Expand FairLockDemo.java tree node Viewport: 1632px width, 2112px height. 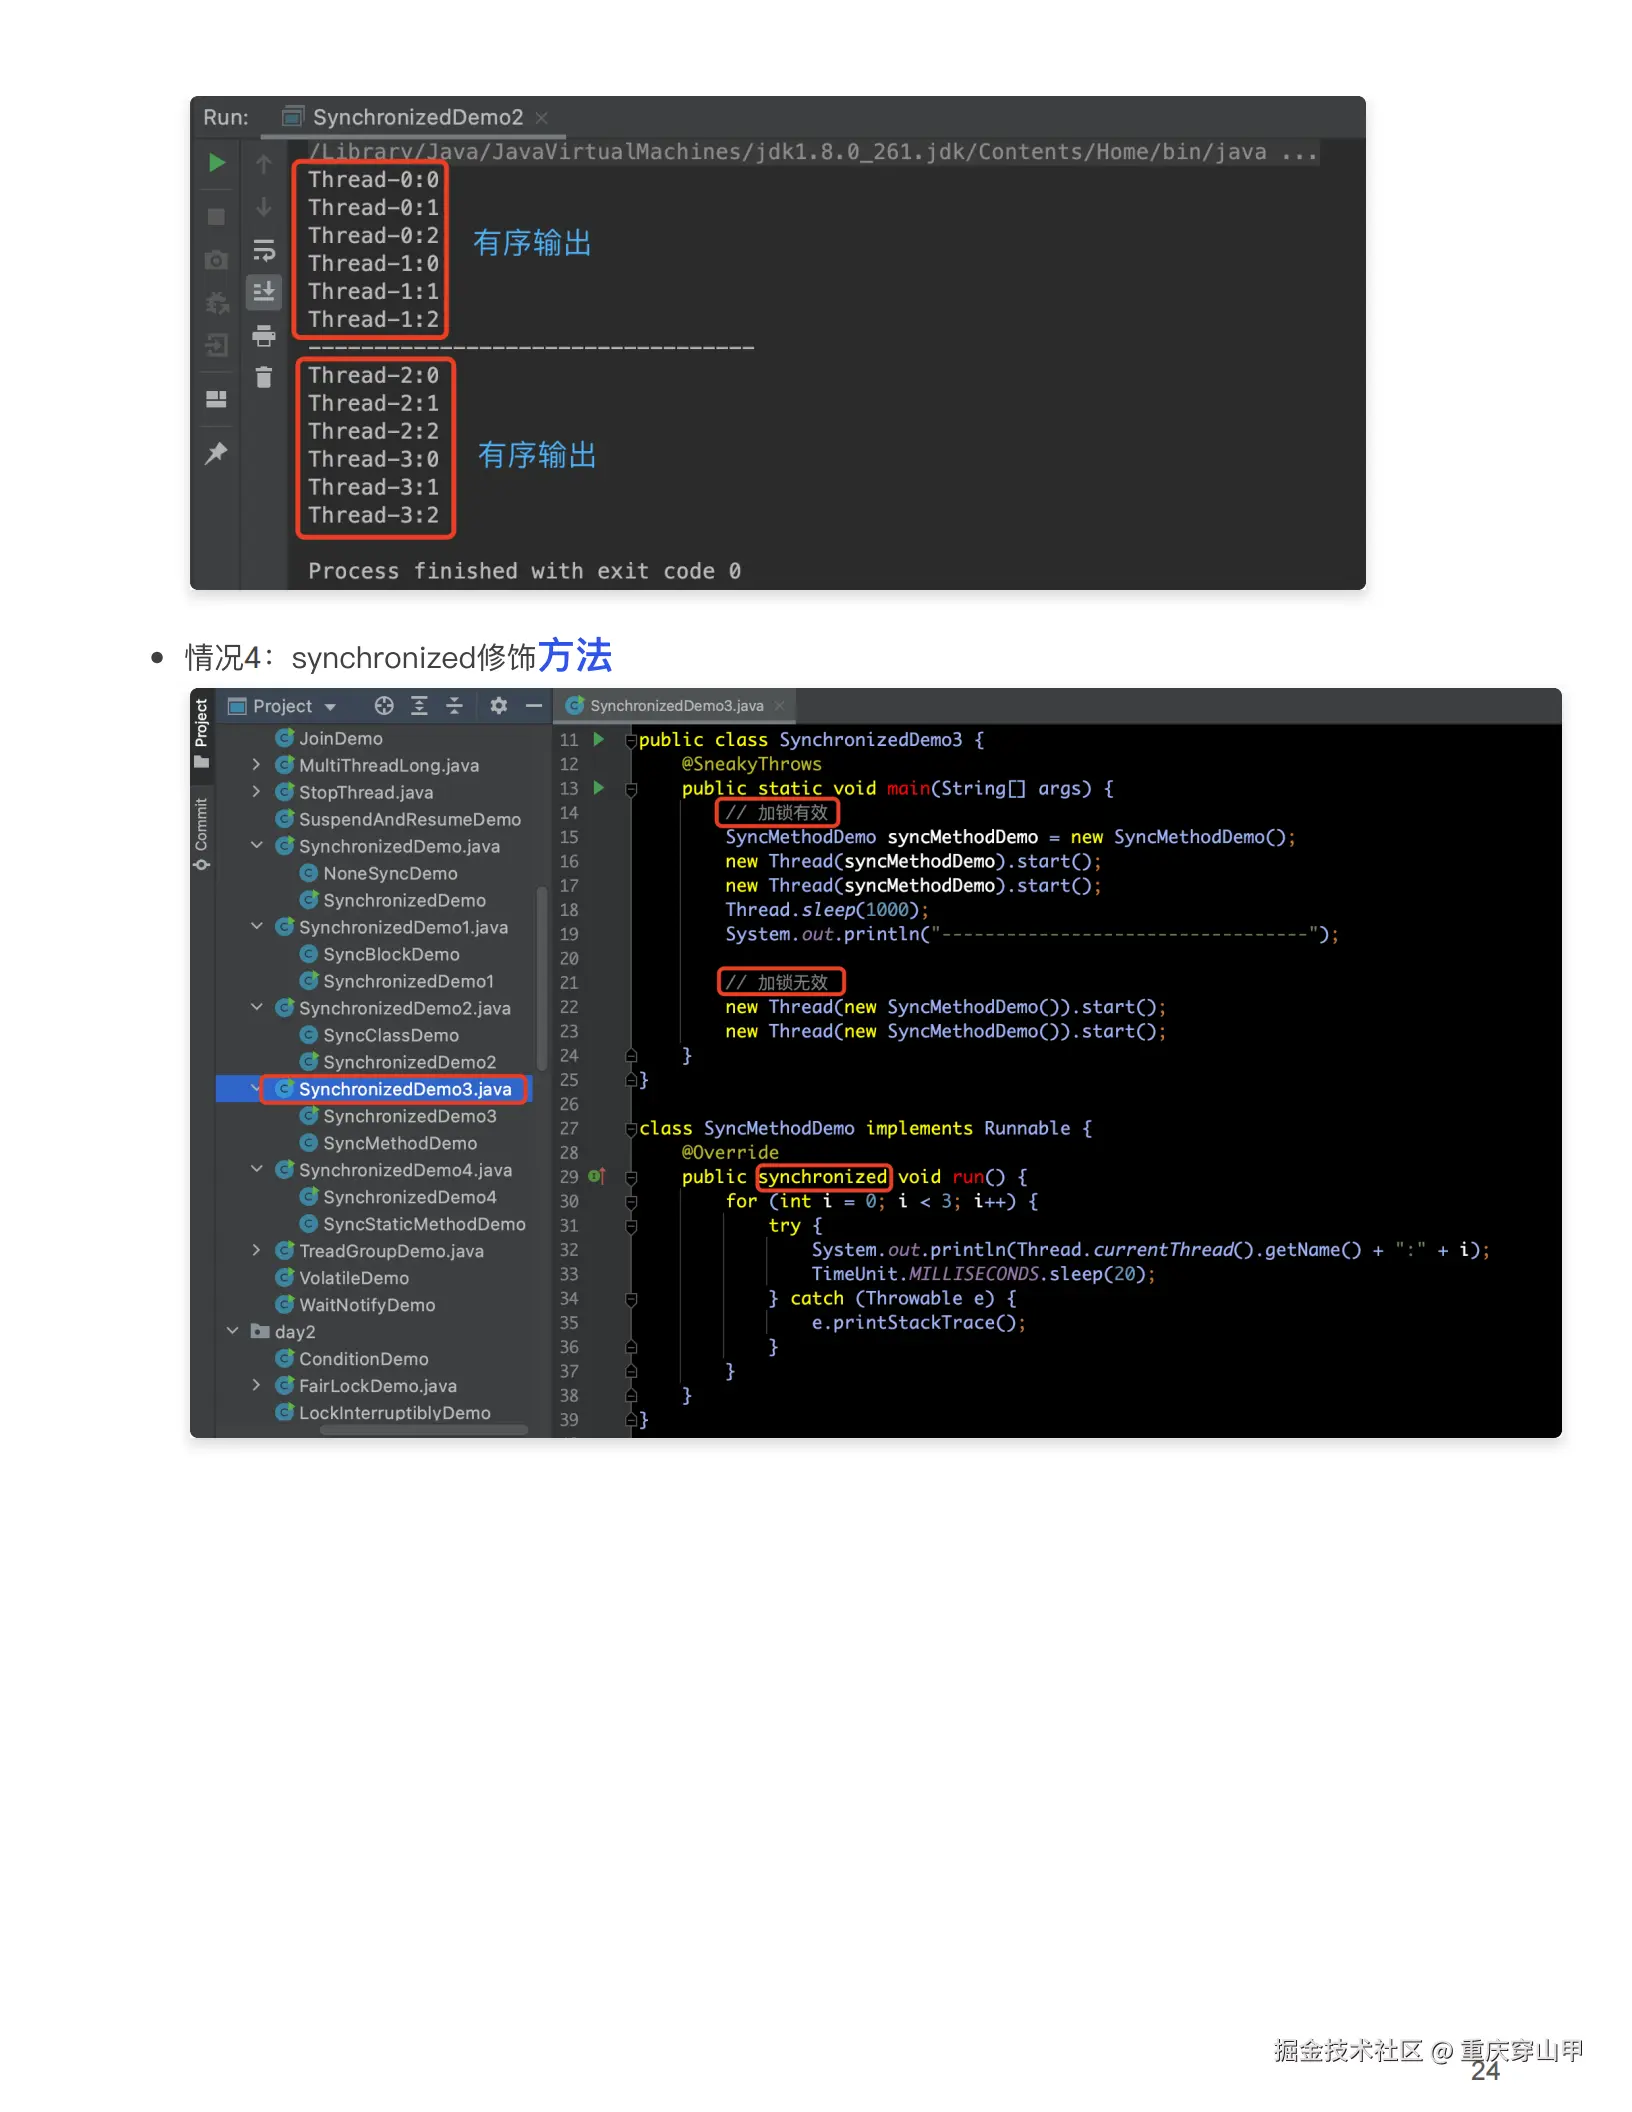point(256,1386)
